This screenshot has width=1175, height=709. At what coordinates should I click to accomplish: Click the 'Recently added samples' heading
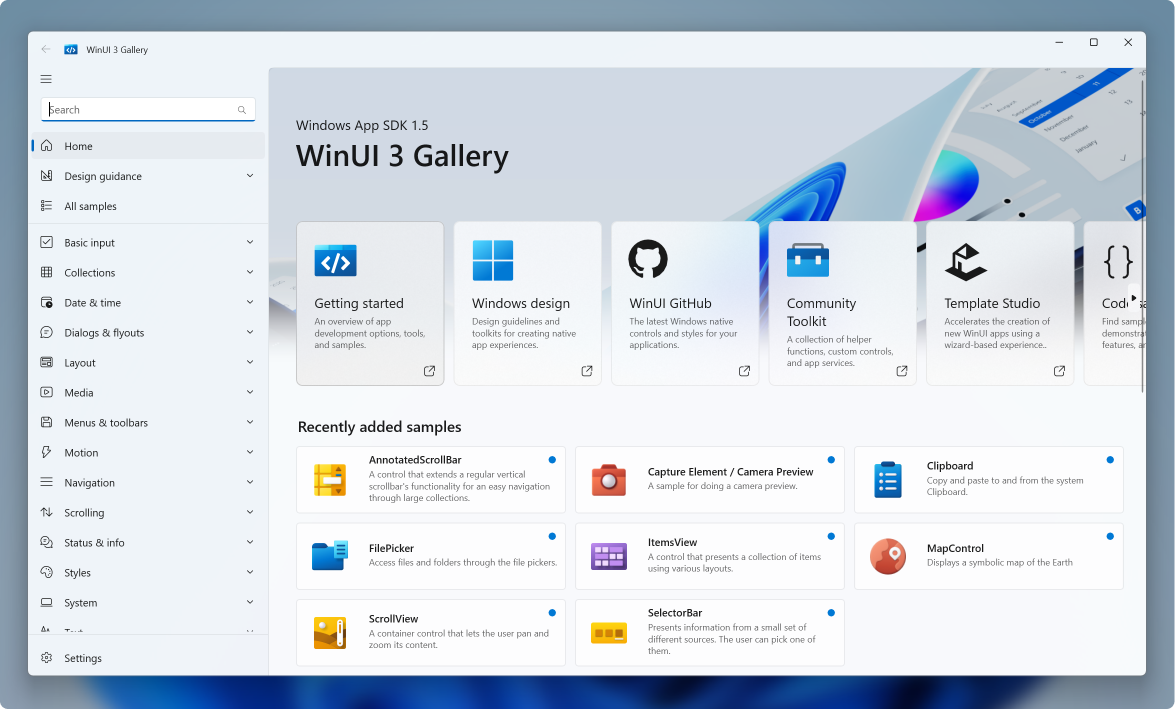coord(379,426)
